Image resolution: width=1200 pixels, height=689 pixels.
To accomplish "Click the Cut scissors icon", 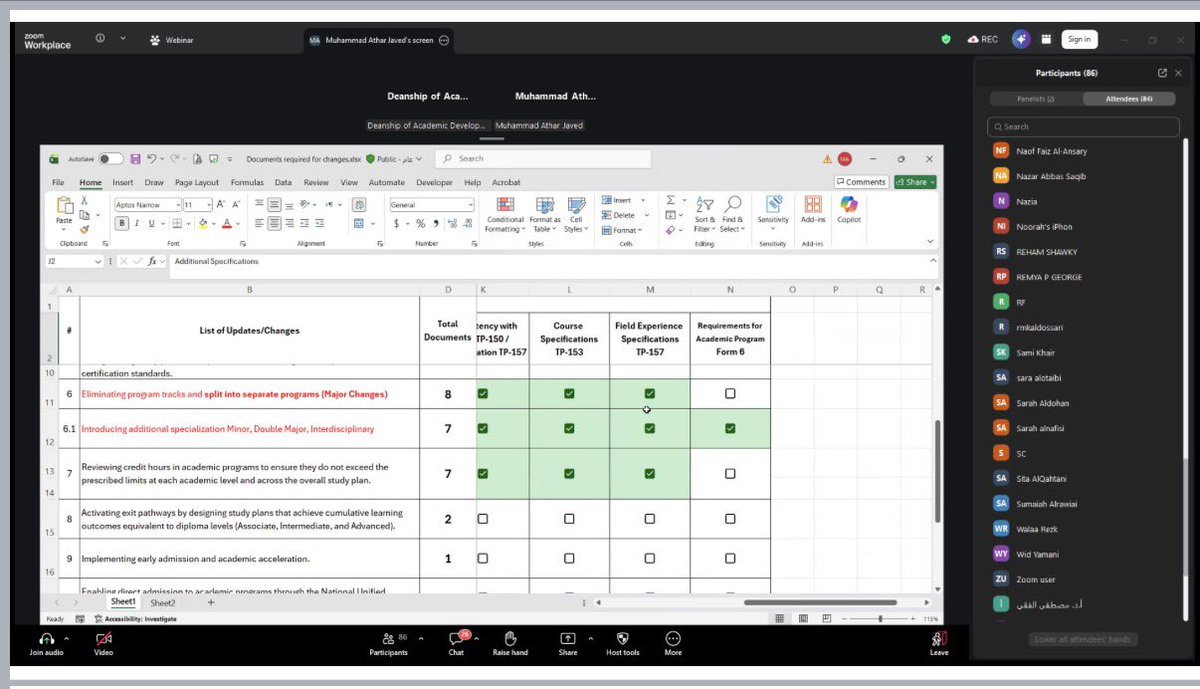I will click(84, 201).
